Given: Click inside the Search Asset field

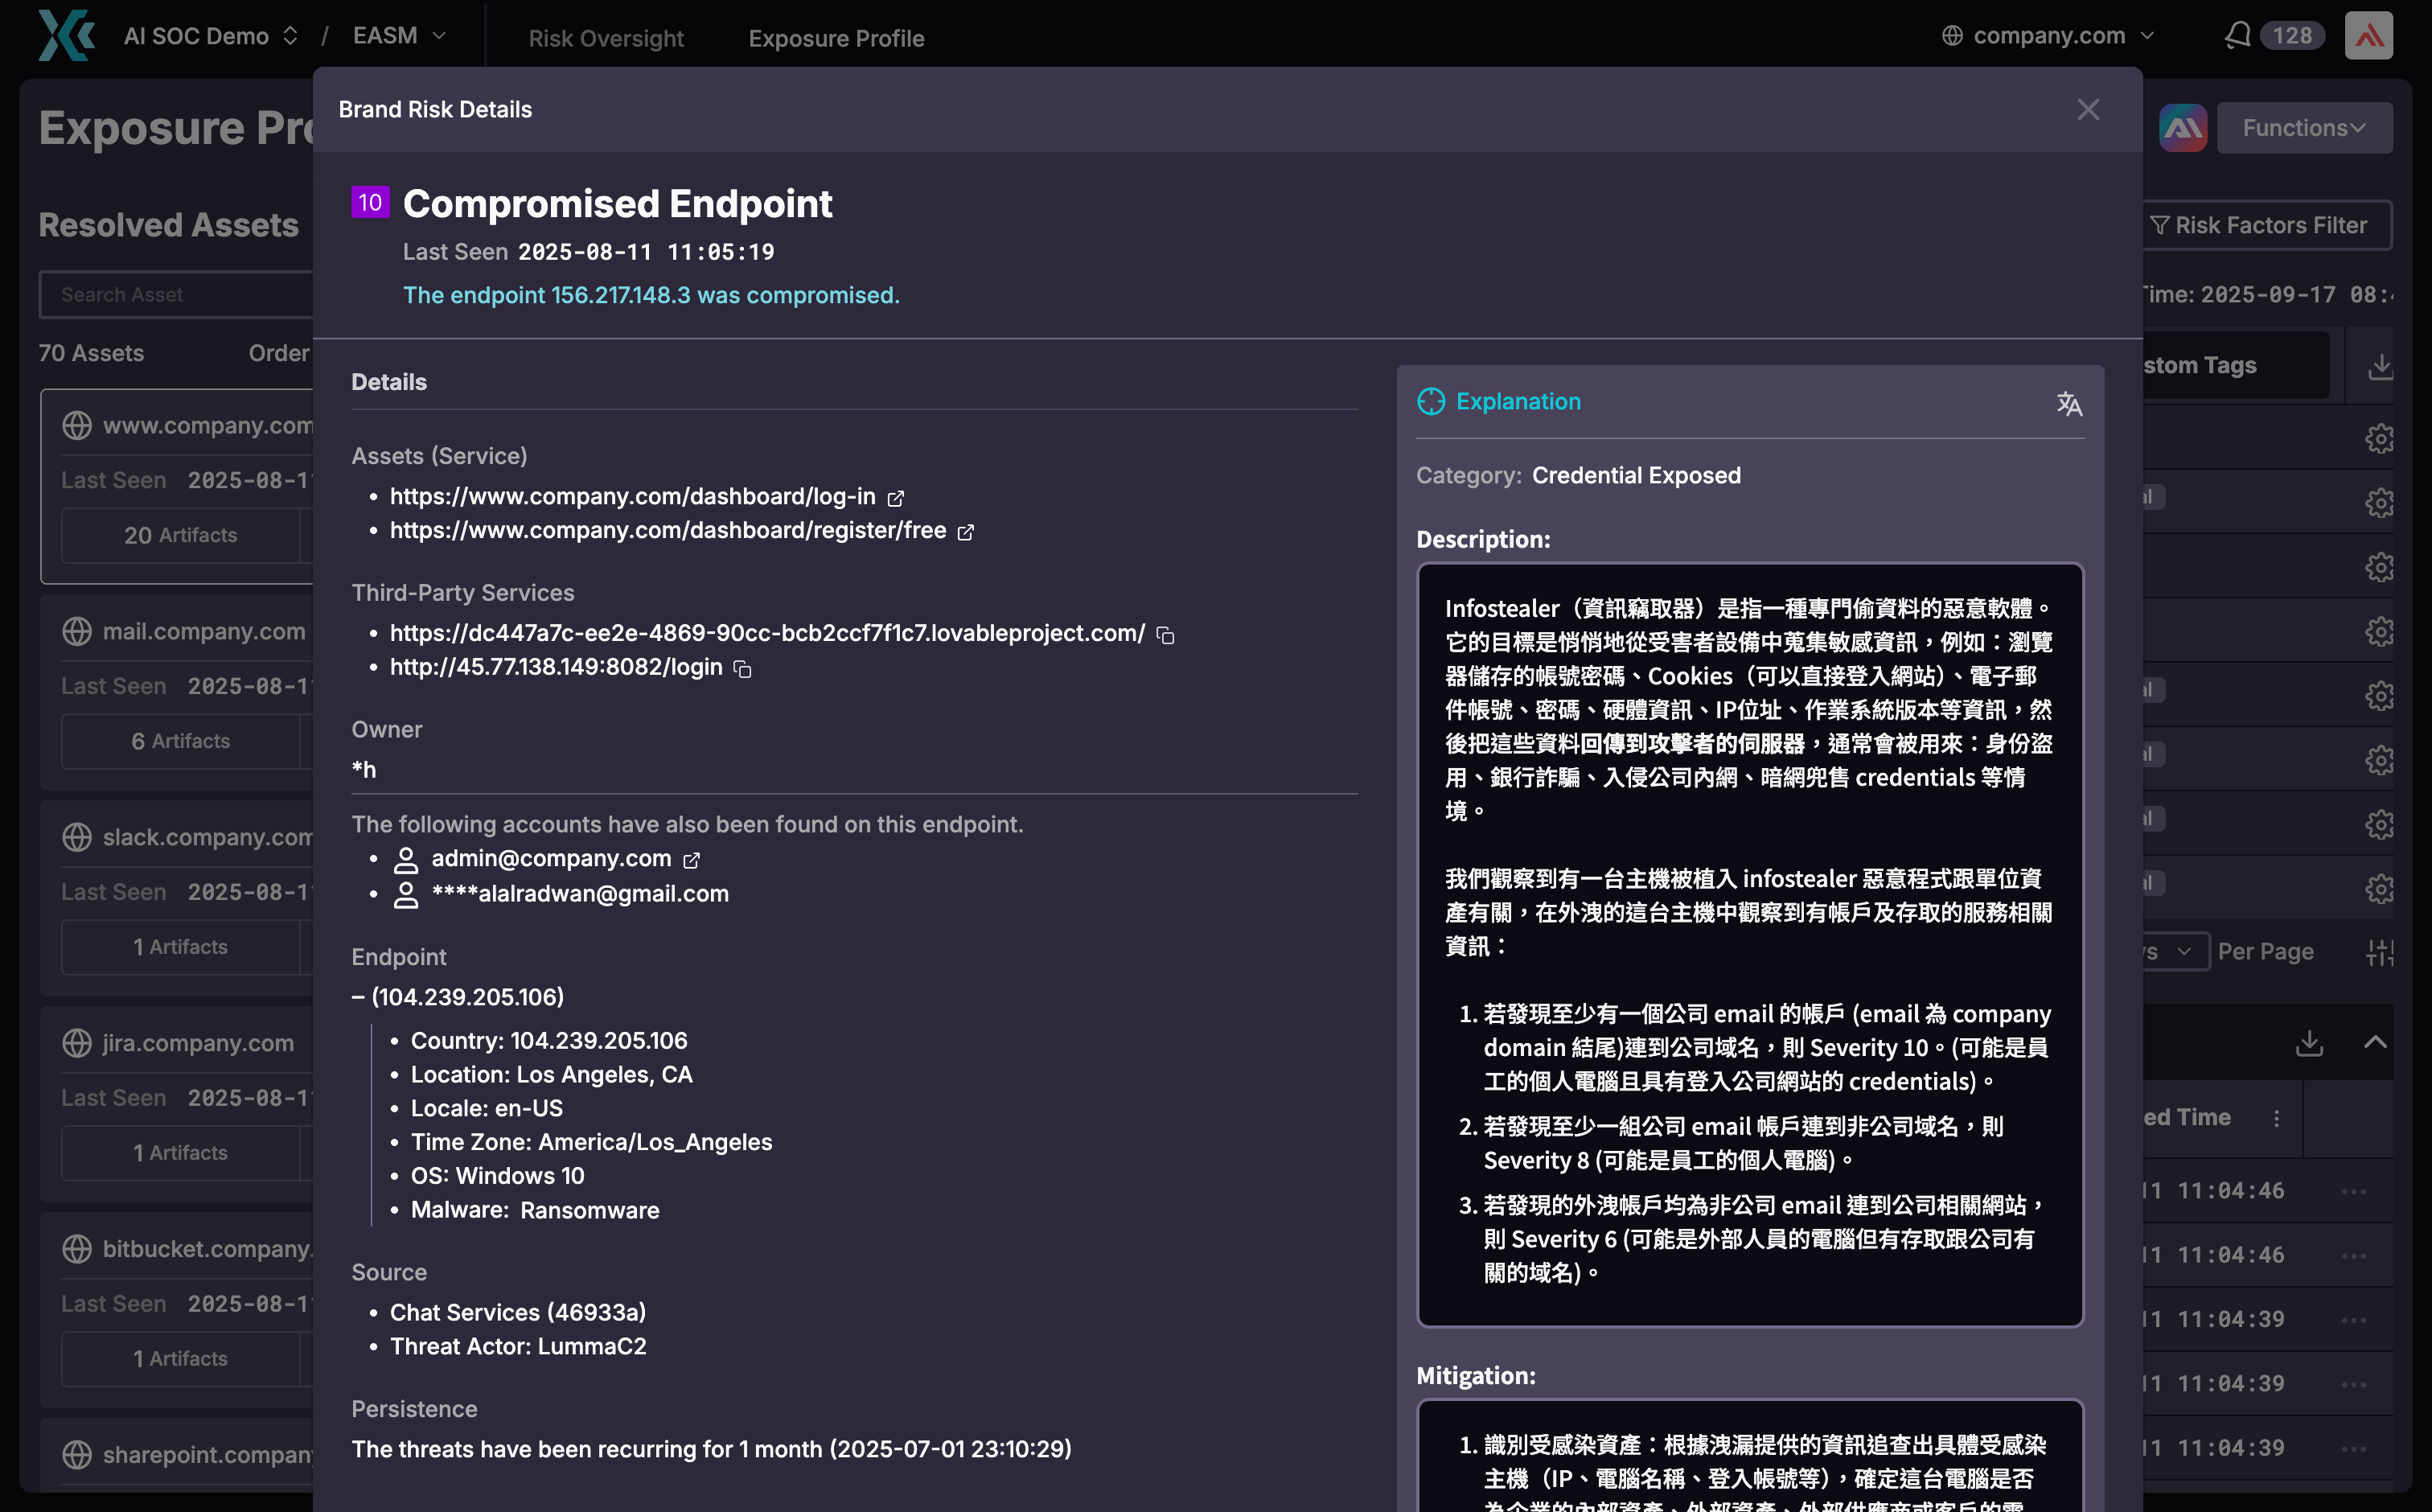Looking at the screenshot, I should tap(180, 294).
